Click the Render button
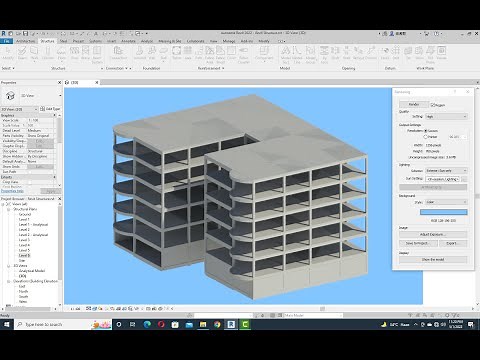The height and width of the screenshot is (360, 480). pos(414,104)
